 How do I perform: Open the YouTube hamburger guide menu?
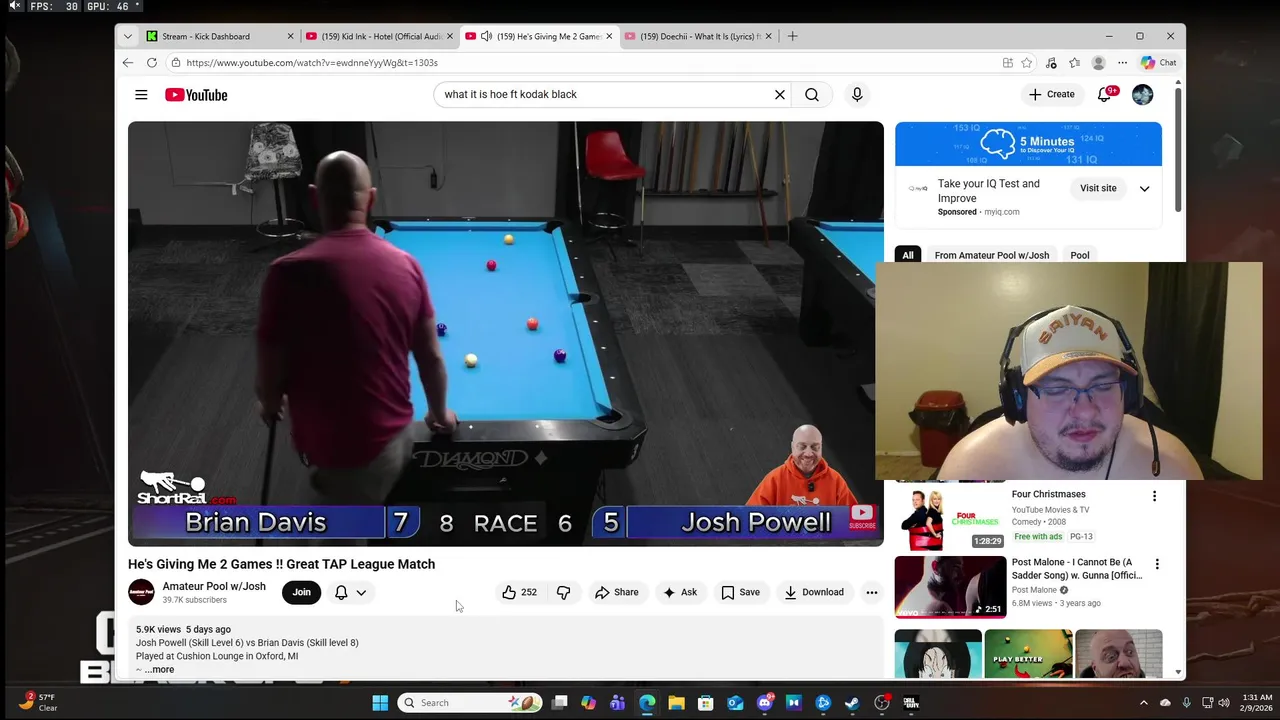[x=141, y=95]
